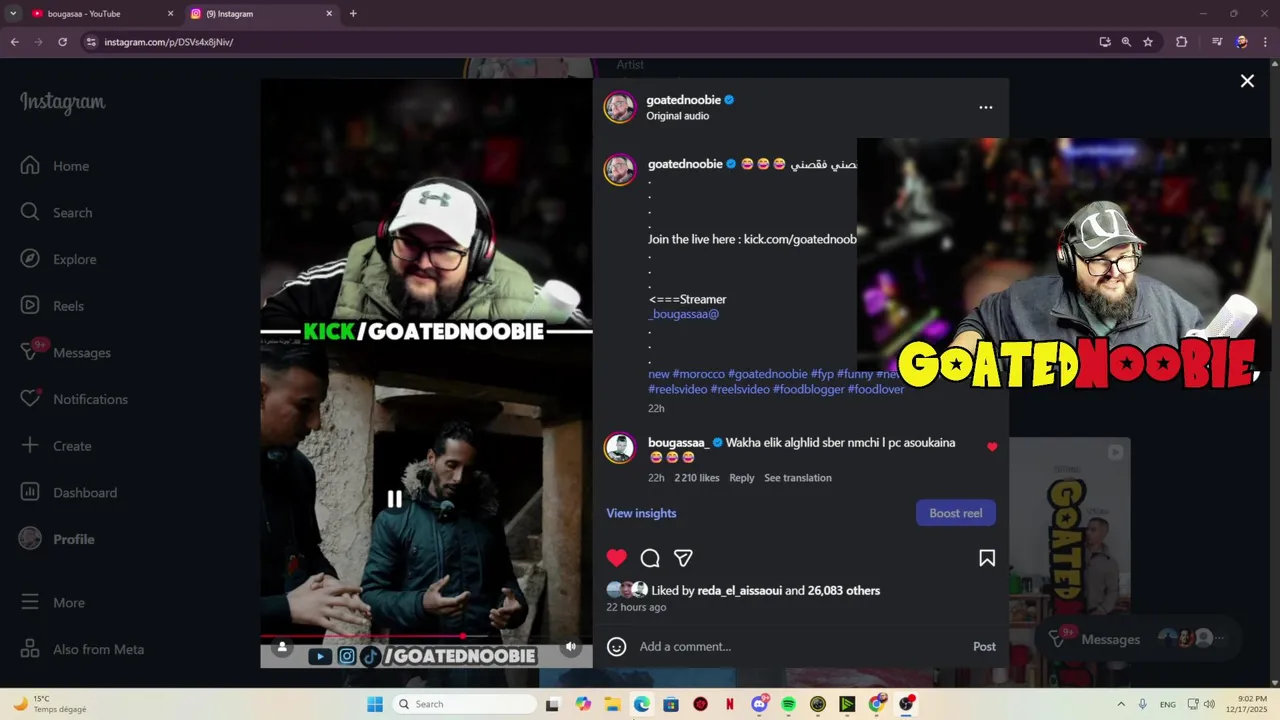Open the emoji picker beside Add a comment
The image size is (1280, 720).
[x=617, y=647]
